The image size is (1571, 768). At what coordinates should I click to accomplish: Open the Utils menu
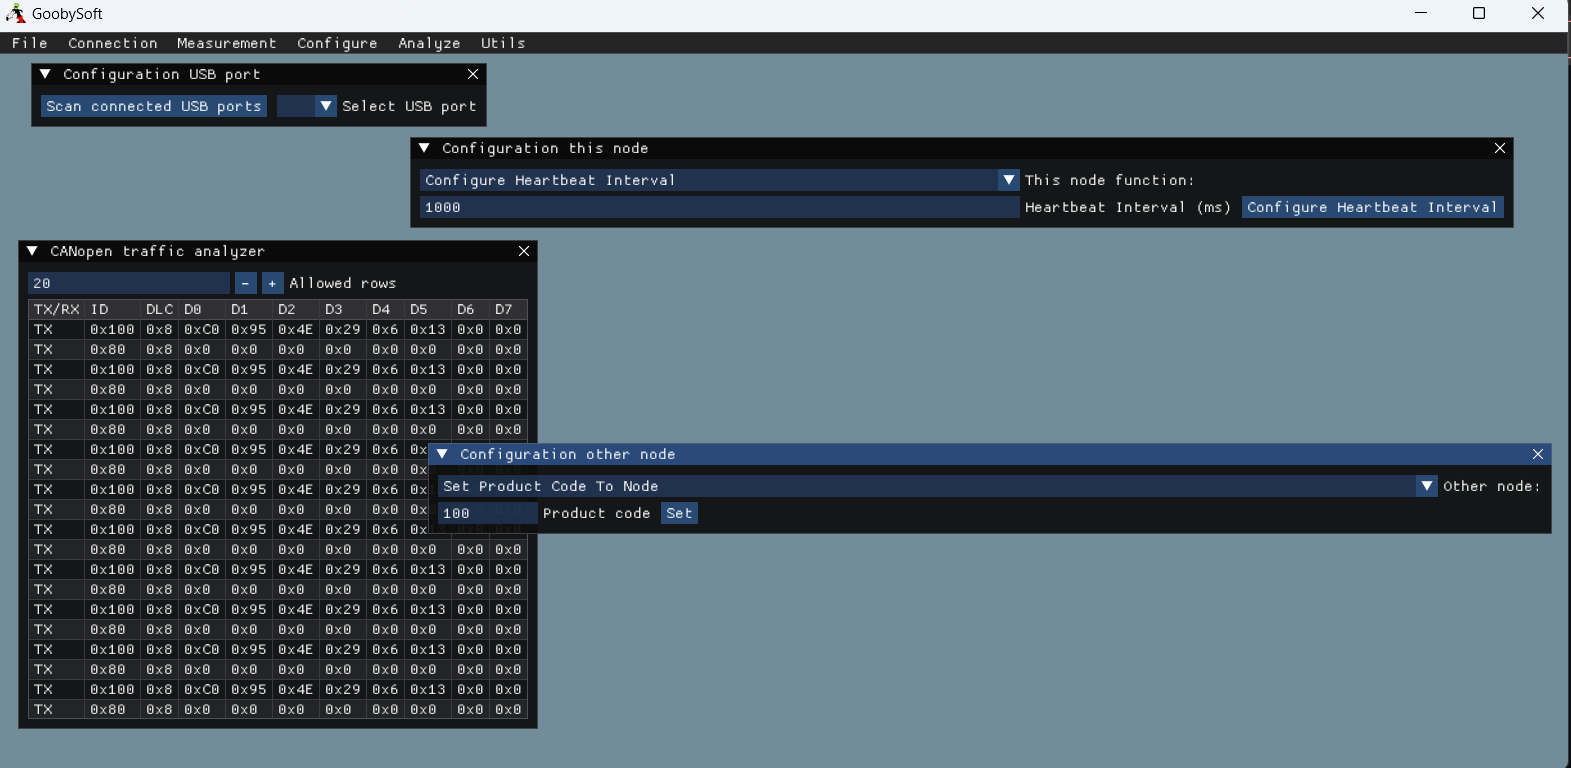(x=503, y=43)
